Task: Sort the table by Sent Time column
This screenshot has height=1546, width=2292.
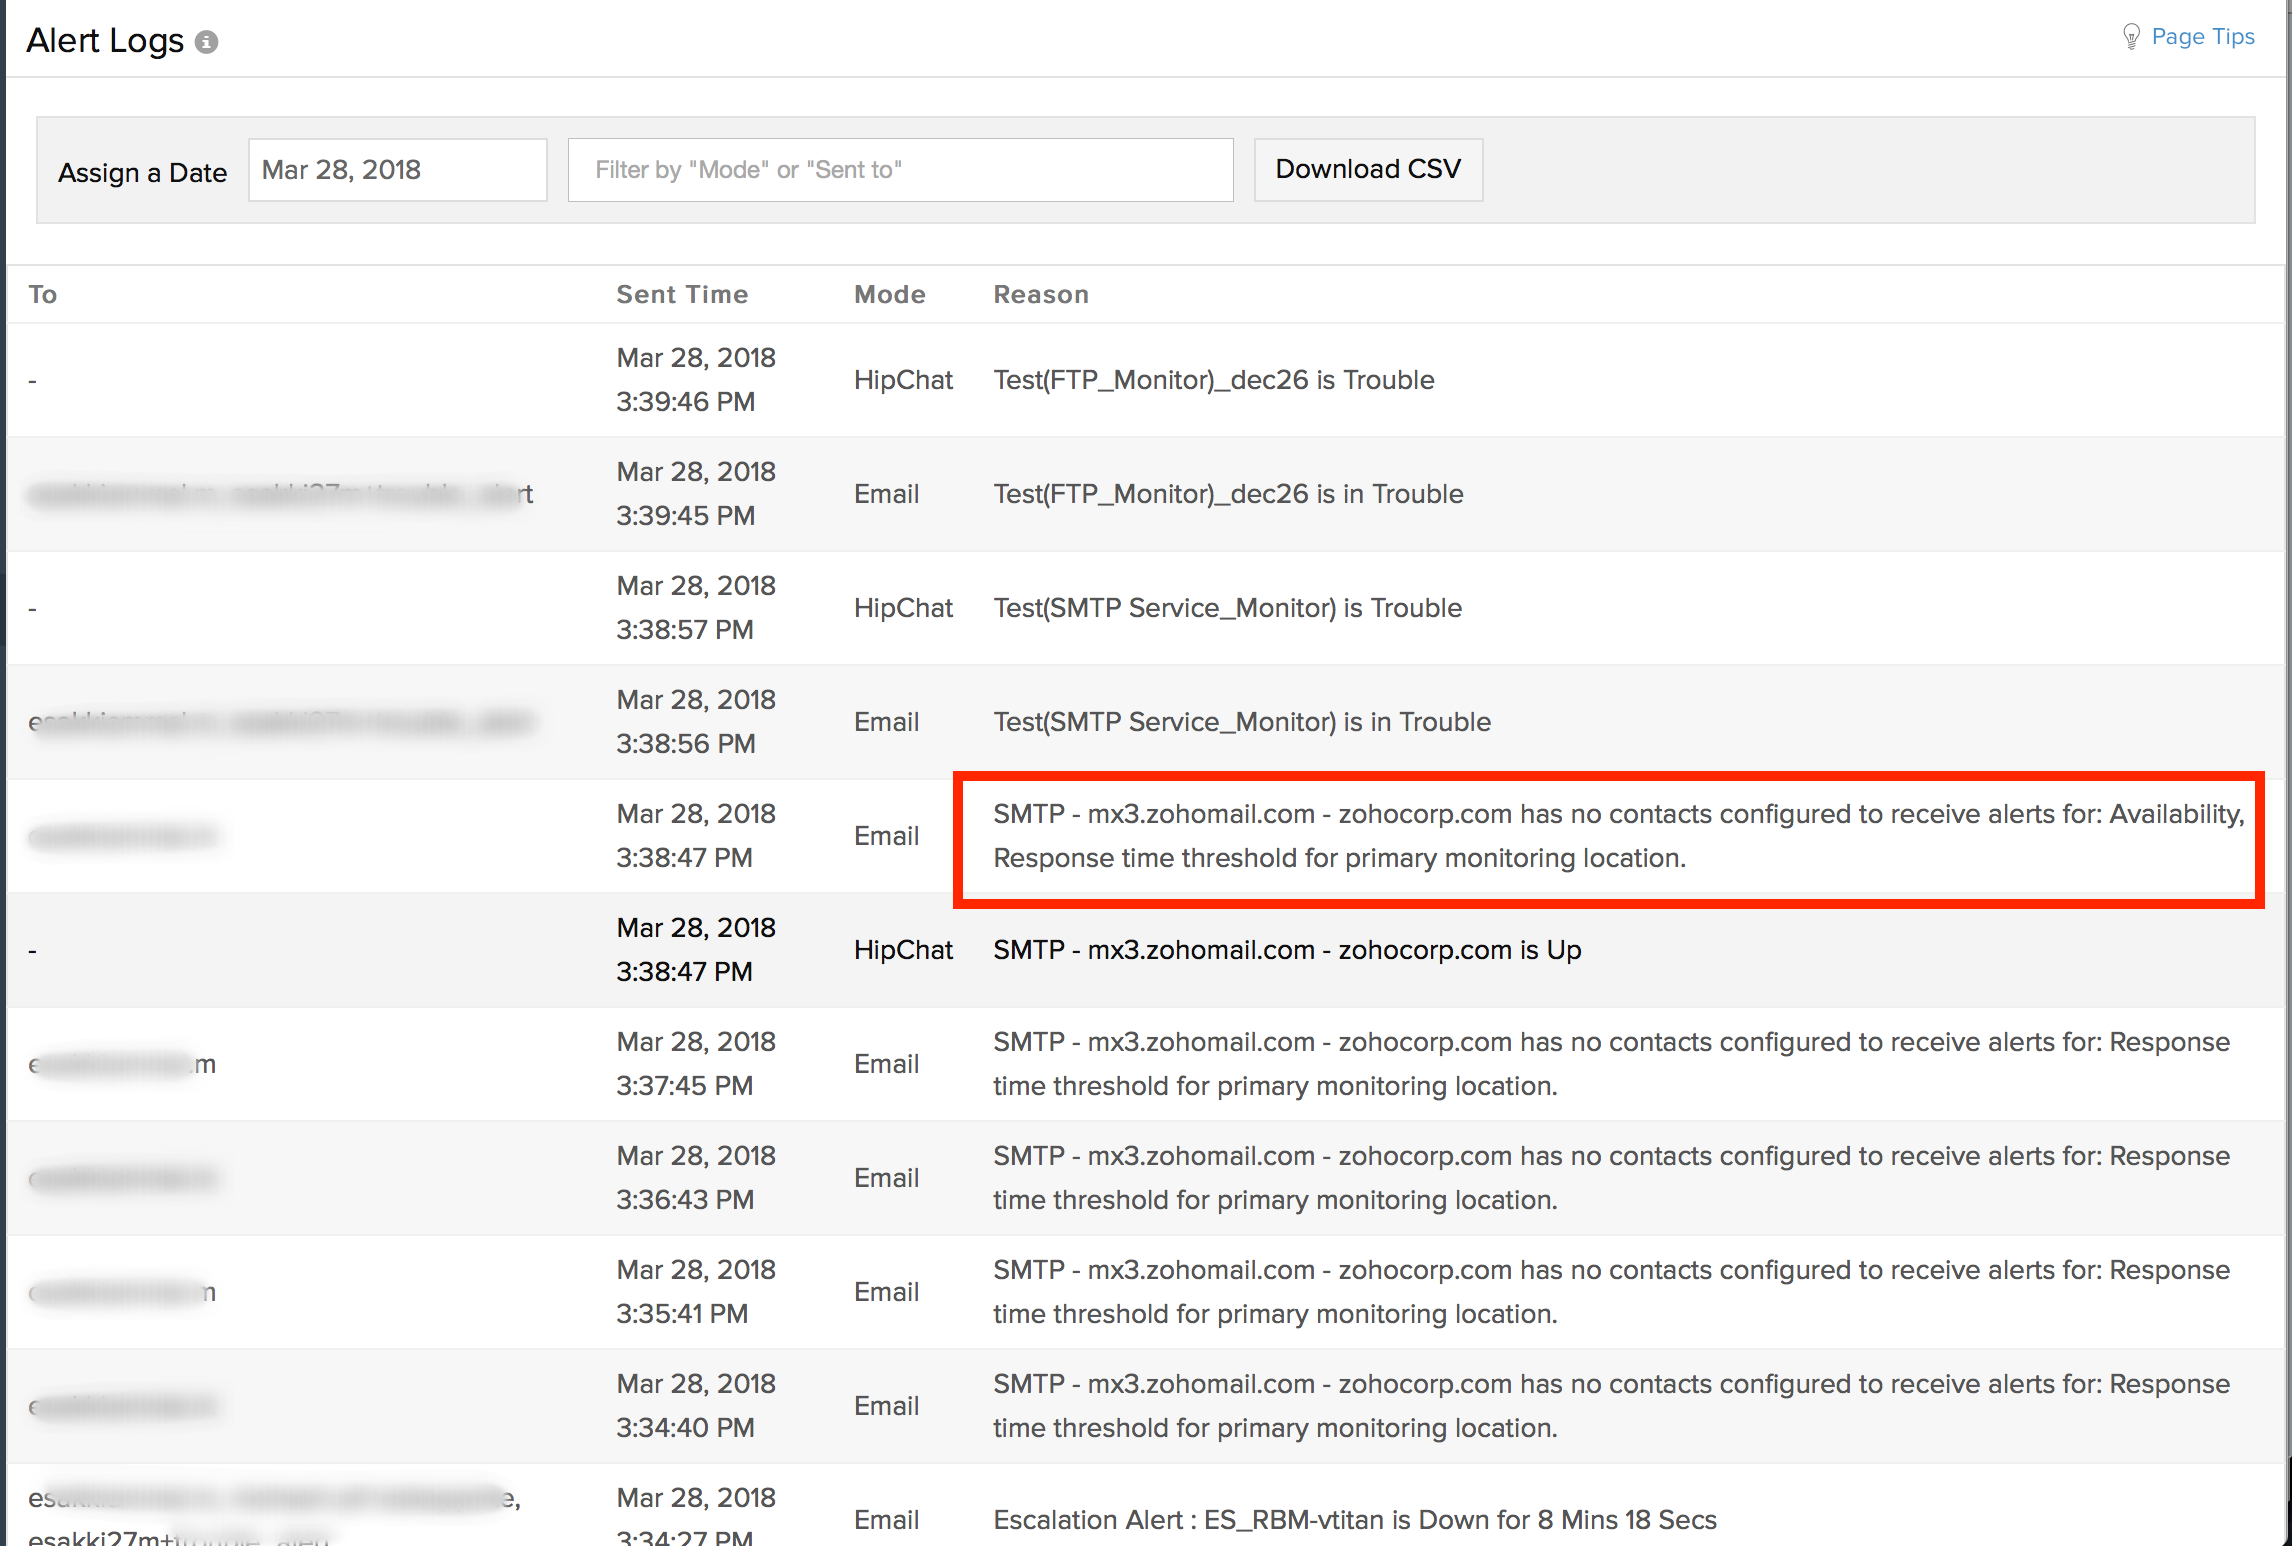Action: pos(682,293)
